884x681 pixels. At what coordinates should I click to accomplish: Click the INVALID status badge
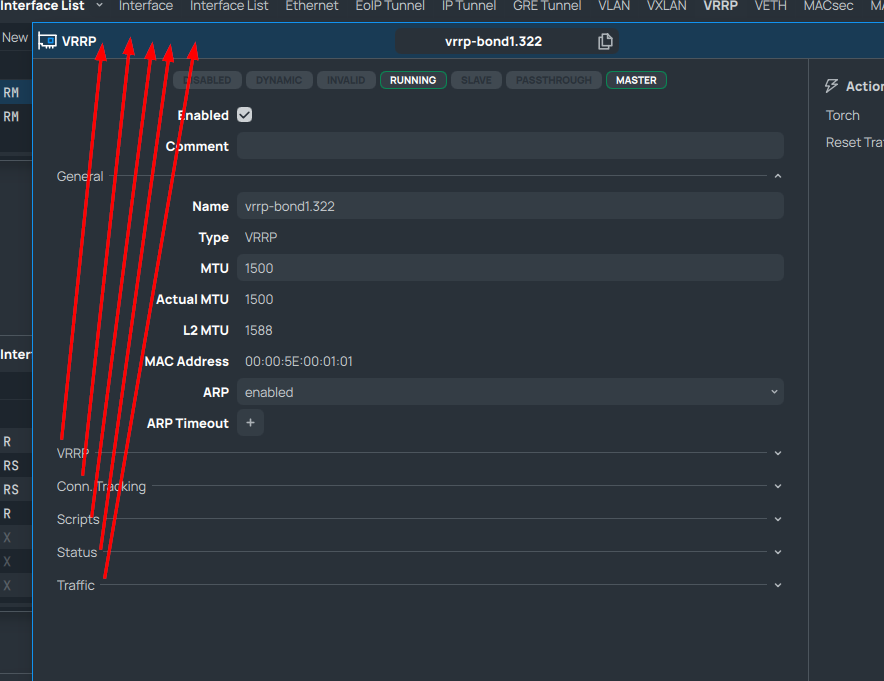click(346, 80)
